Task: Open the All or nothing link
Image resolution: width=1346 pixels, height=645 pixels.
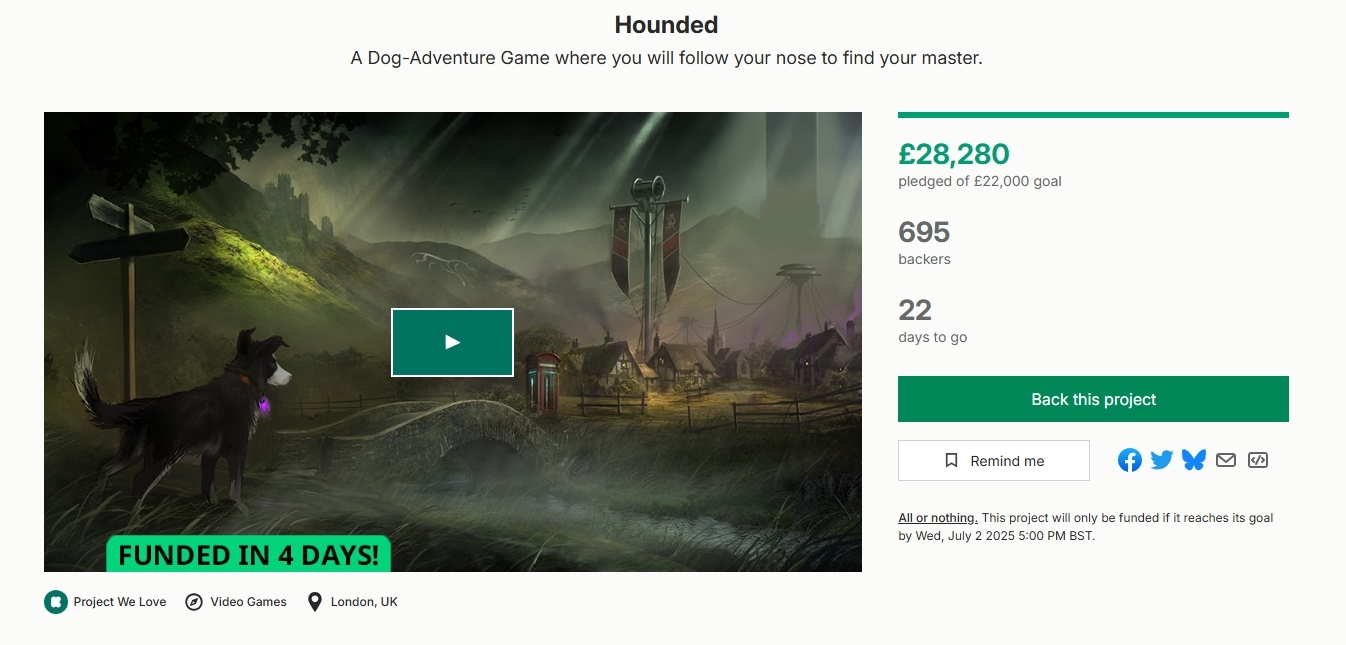Action: click(x=938, y=518)
